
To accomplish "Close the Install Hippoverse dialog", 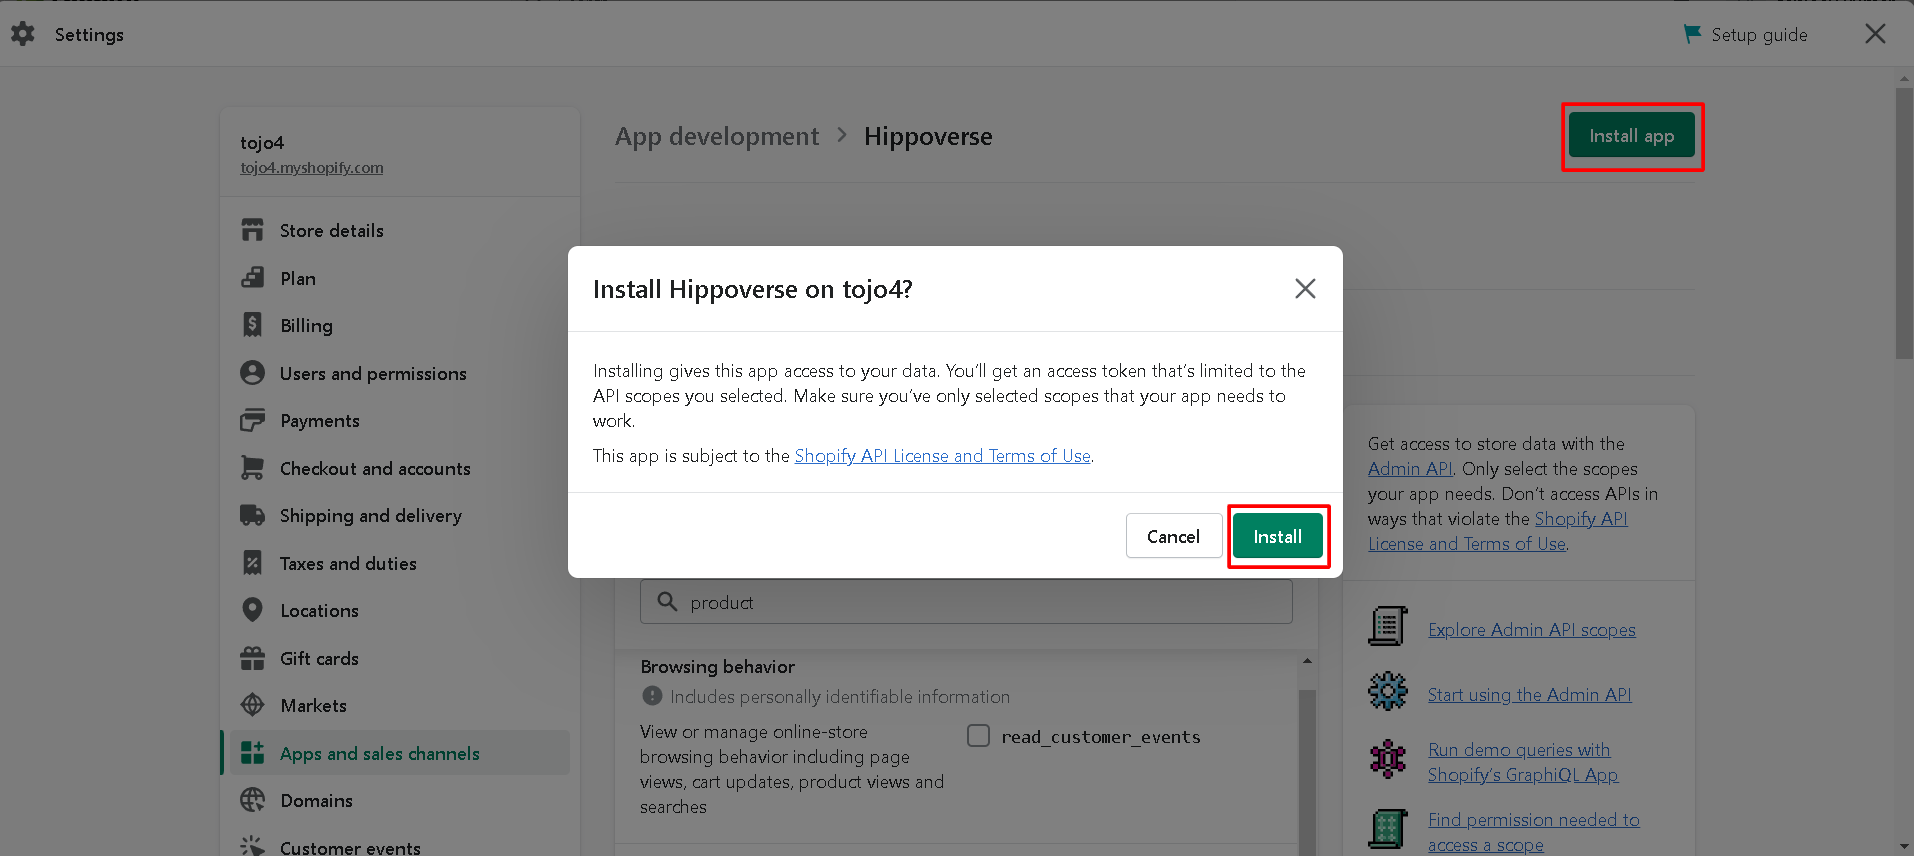I will coord(1305,289).
